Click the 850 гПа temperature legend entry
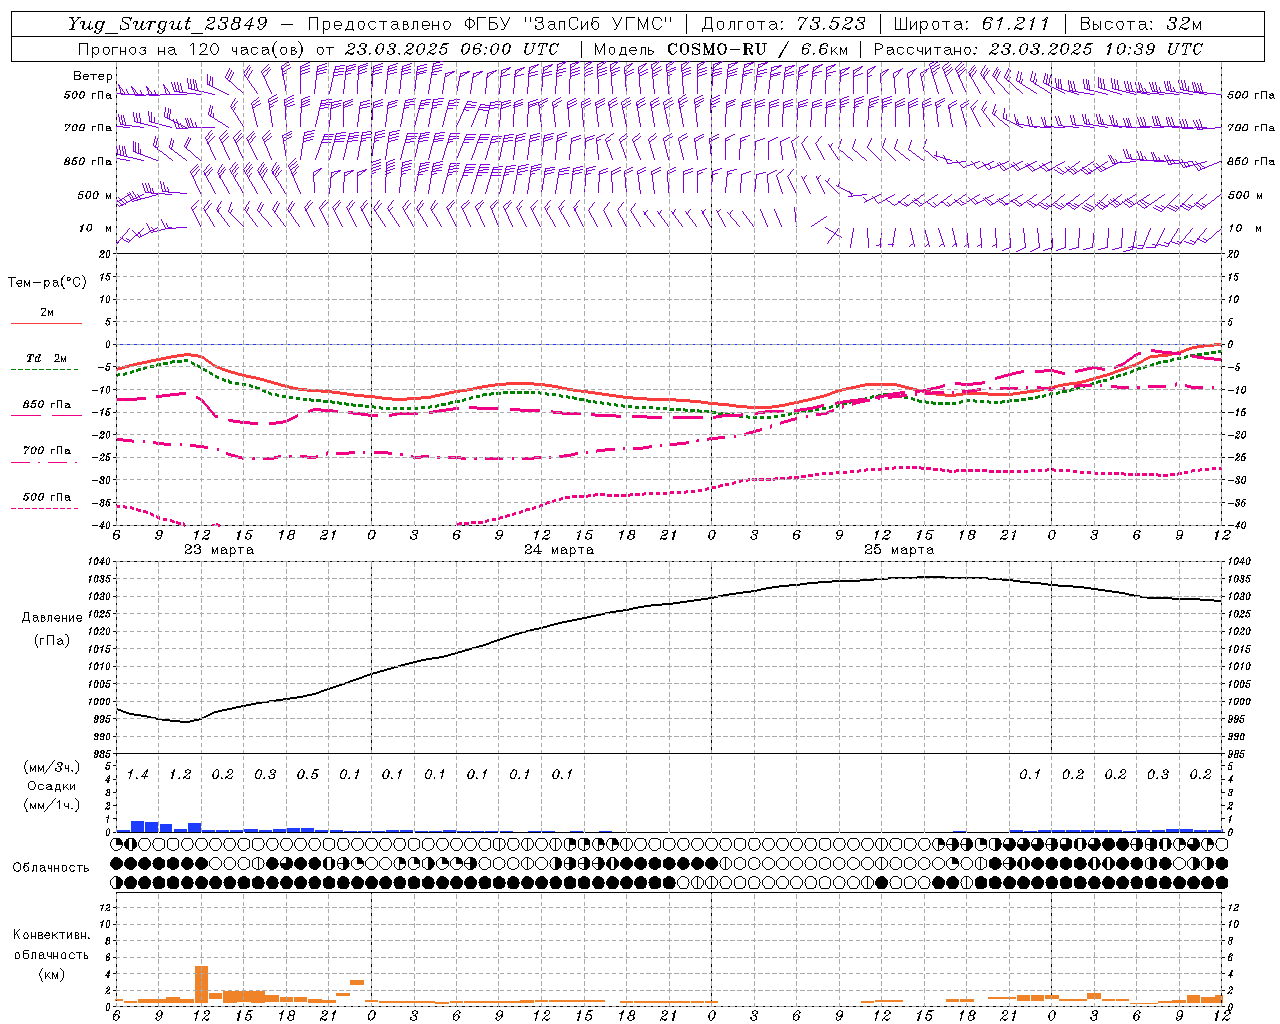Viewport: 1280px width, 1024px height. click(x=47, y=405)
